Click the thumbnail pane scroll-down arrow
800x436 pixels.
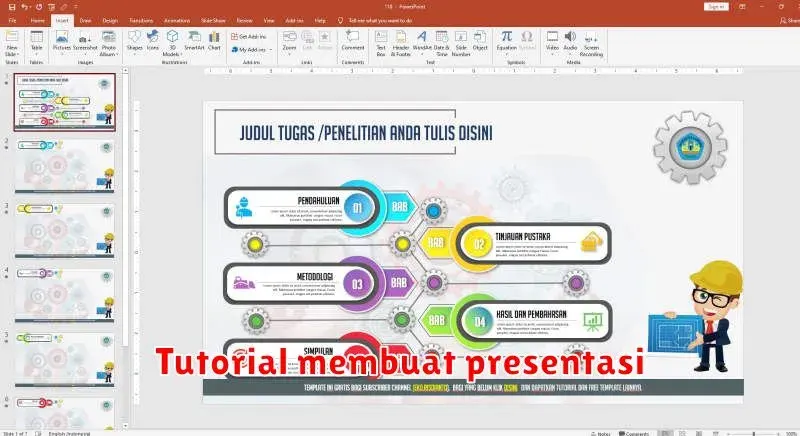[126, 426]
